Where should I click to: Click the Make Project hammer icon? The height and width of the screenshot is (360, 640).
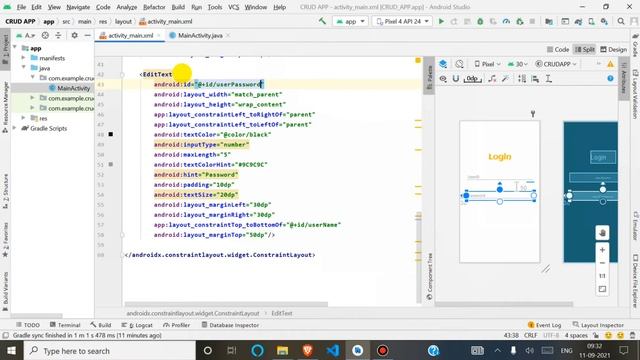(322, 21)
